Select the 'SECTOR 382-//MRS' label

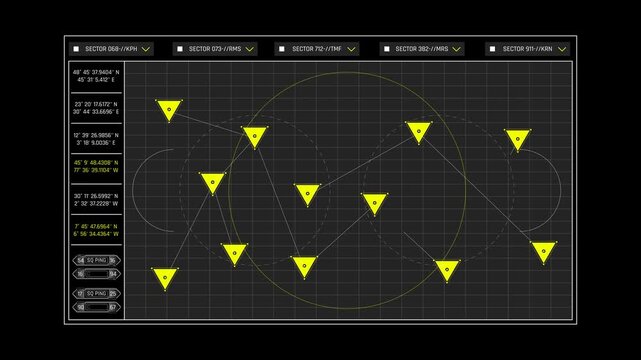422,49
